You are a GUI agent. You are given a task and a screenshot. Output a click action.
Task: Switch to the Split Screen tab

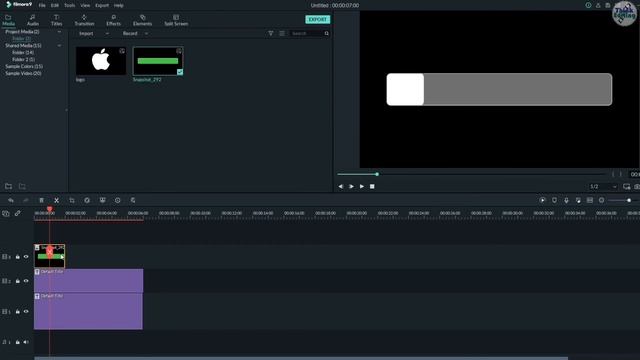coord(176,20)
